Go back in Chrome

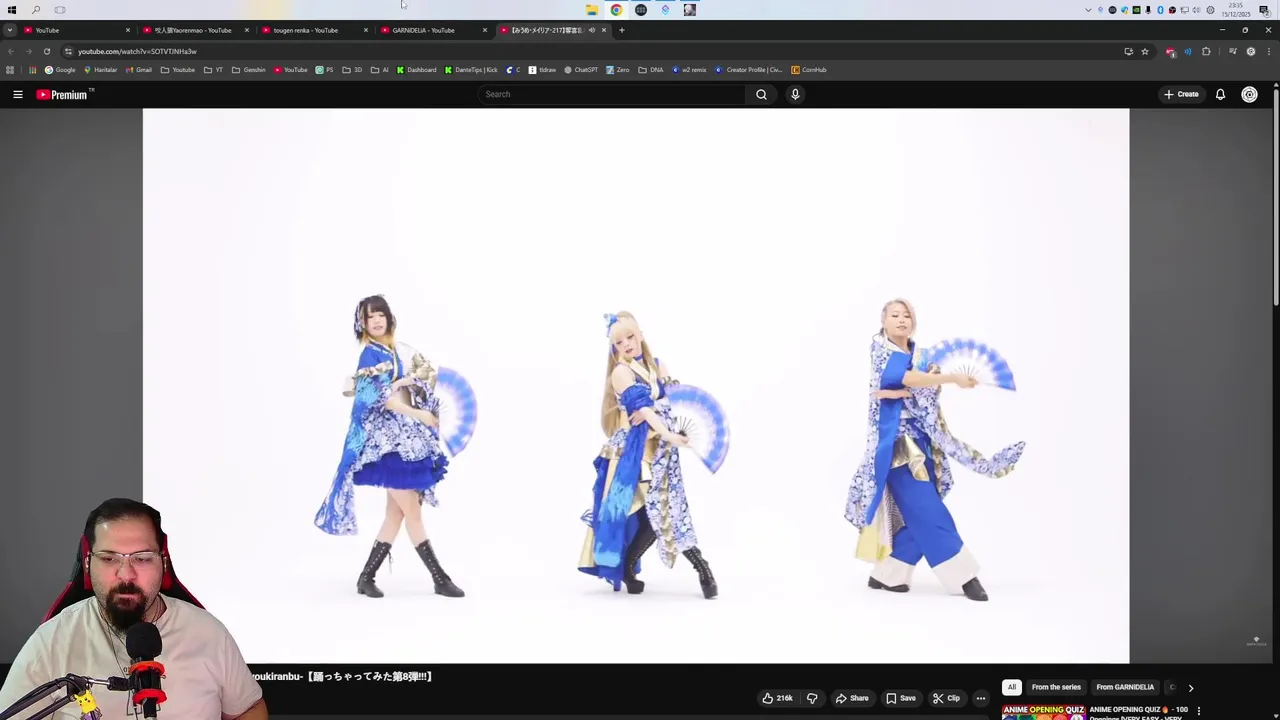11,51
